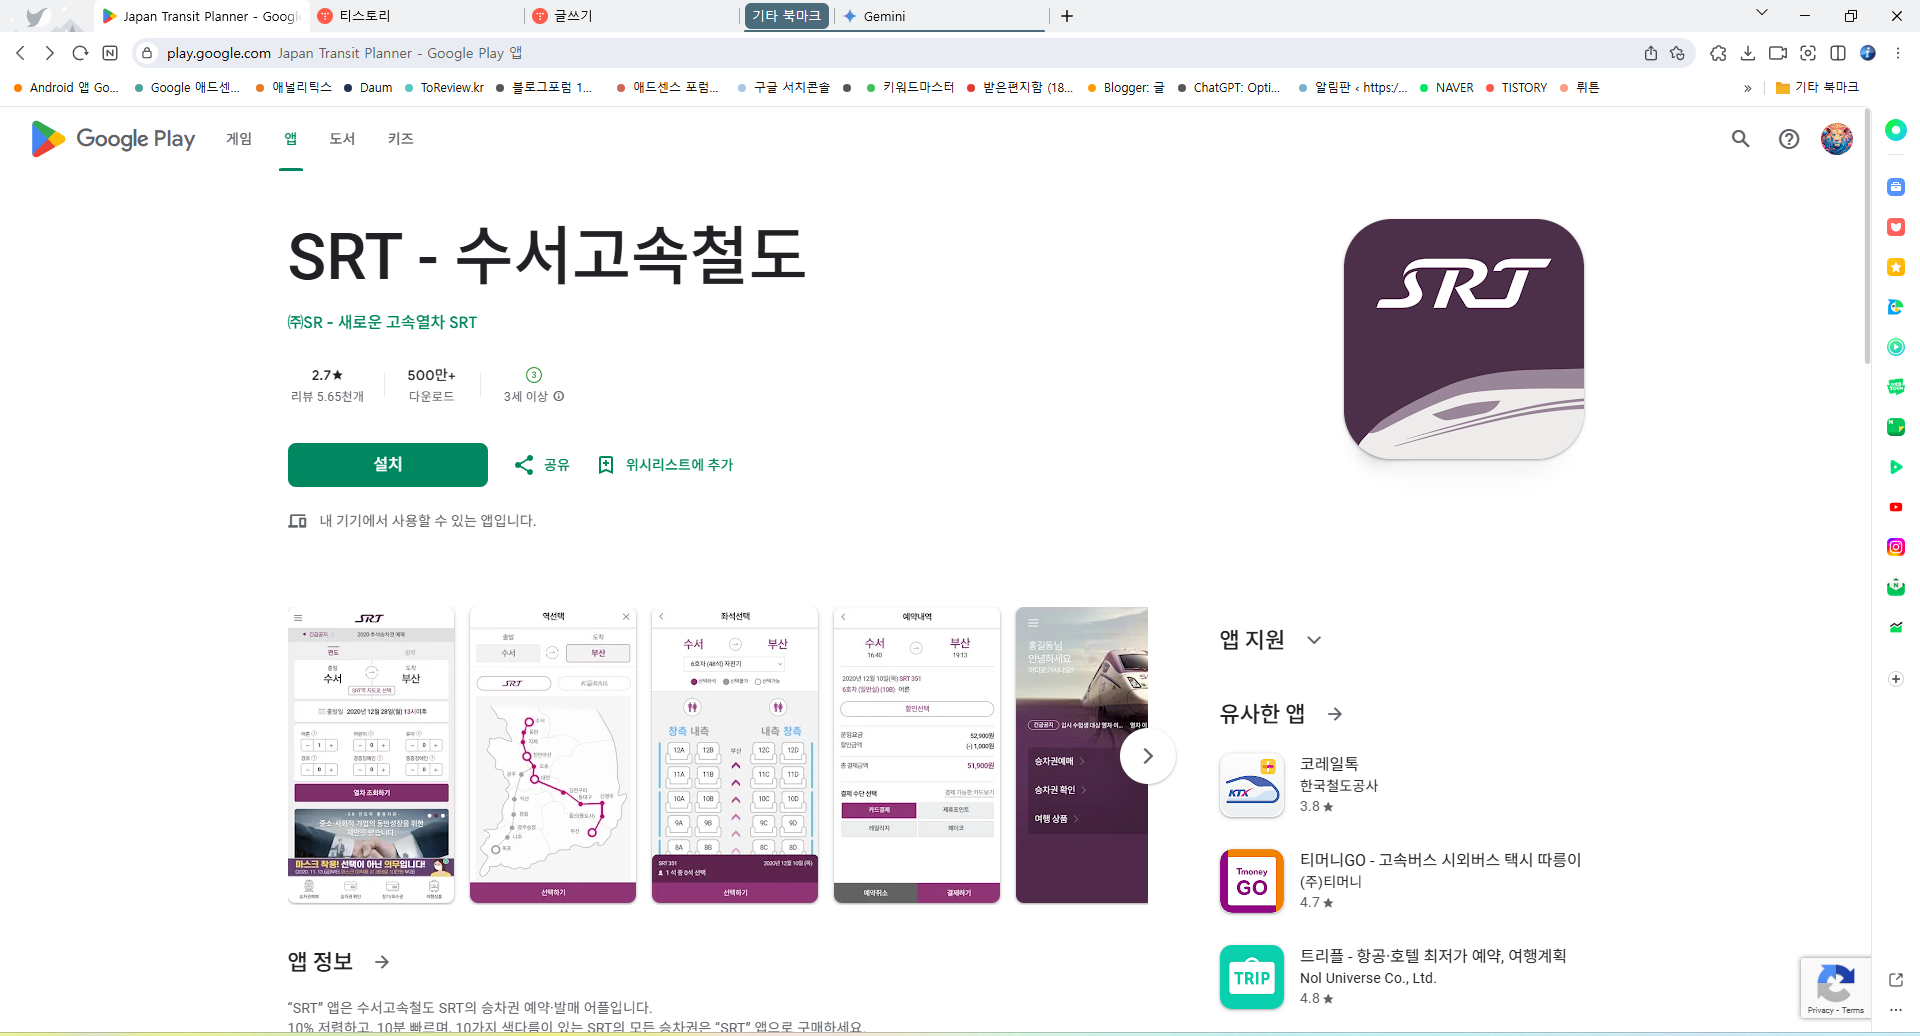Expand the hidden bookmarks overflow chevron

click(x=1748, y=88)
